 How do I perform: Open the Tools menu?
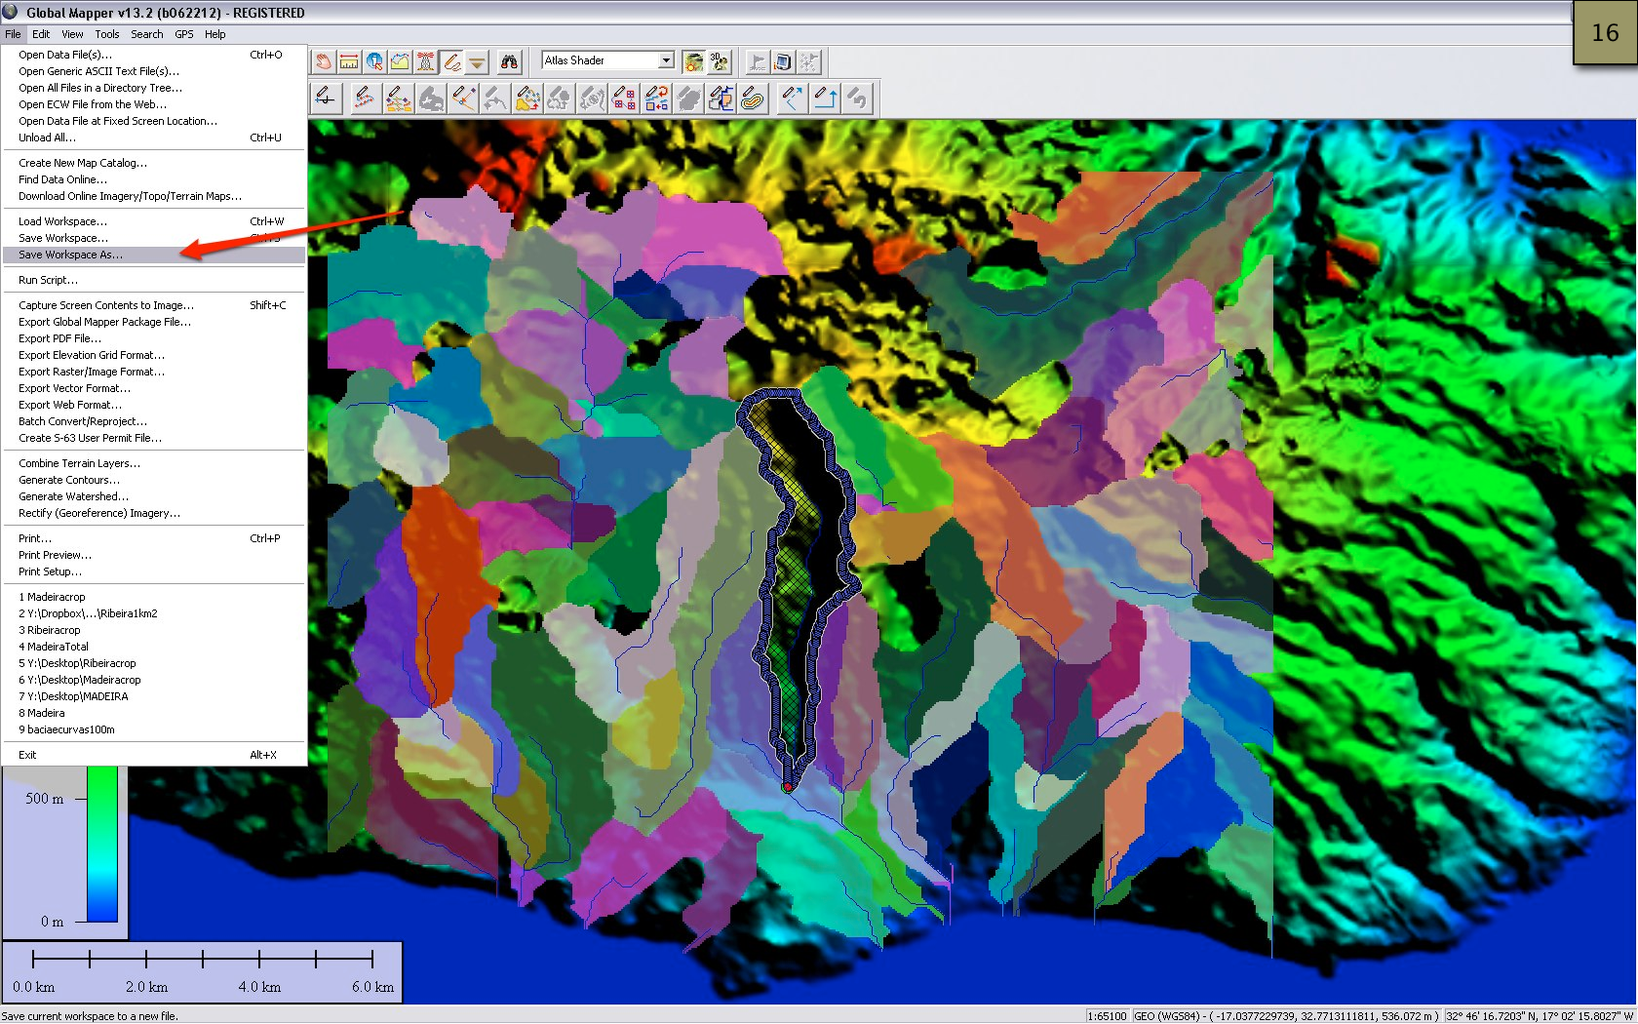click(x=106, y=33)
